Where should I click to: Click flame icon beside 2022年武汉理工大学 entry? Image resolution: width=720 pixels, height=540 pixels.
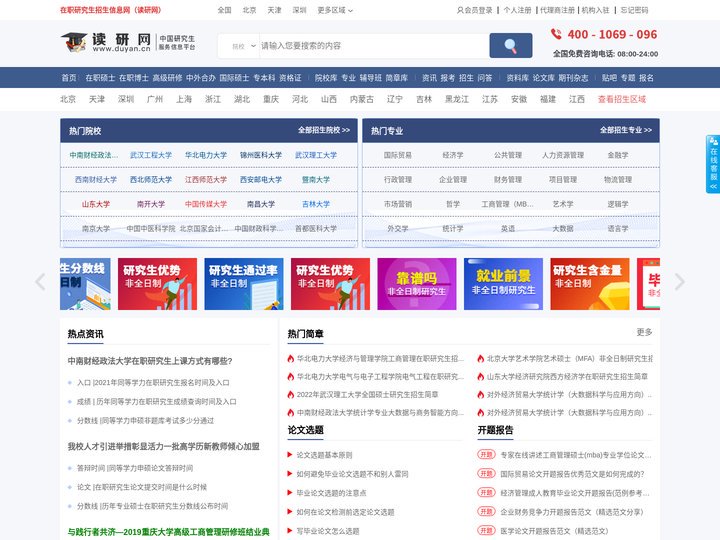(290, 394)
